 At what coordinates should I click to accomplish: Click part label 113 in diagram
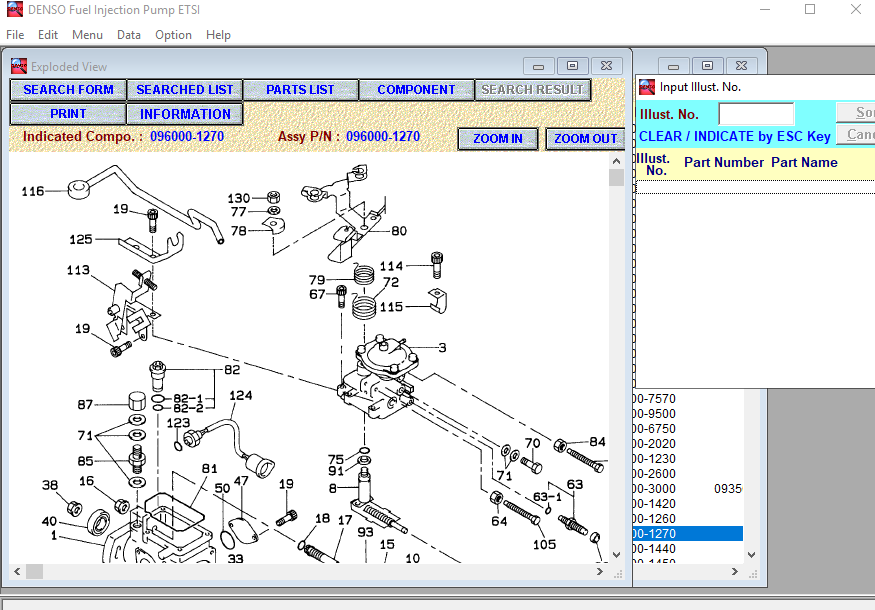pyautogui.click(x=78, y=270)
